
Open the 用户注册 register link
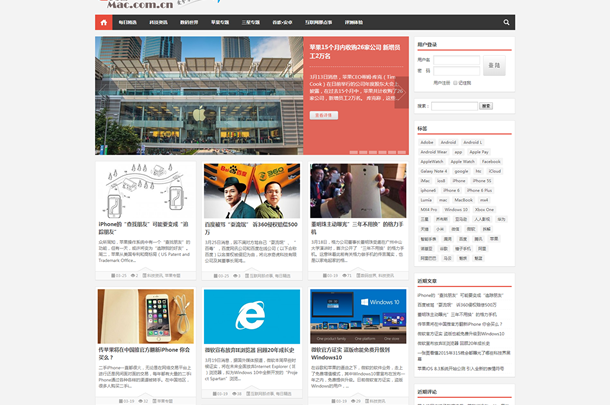[442, 83]
